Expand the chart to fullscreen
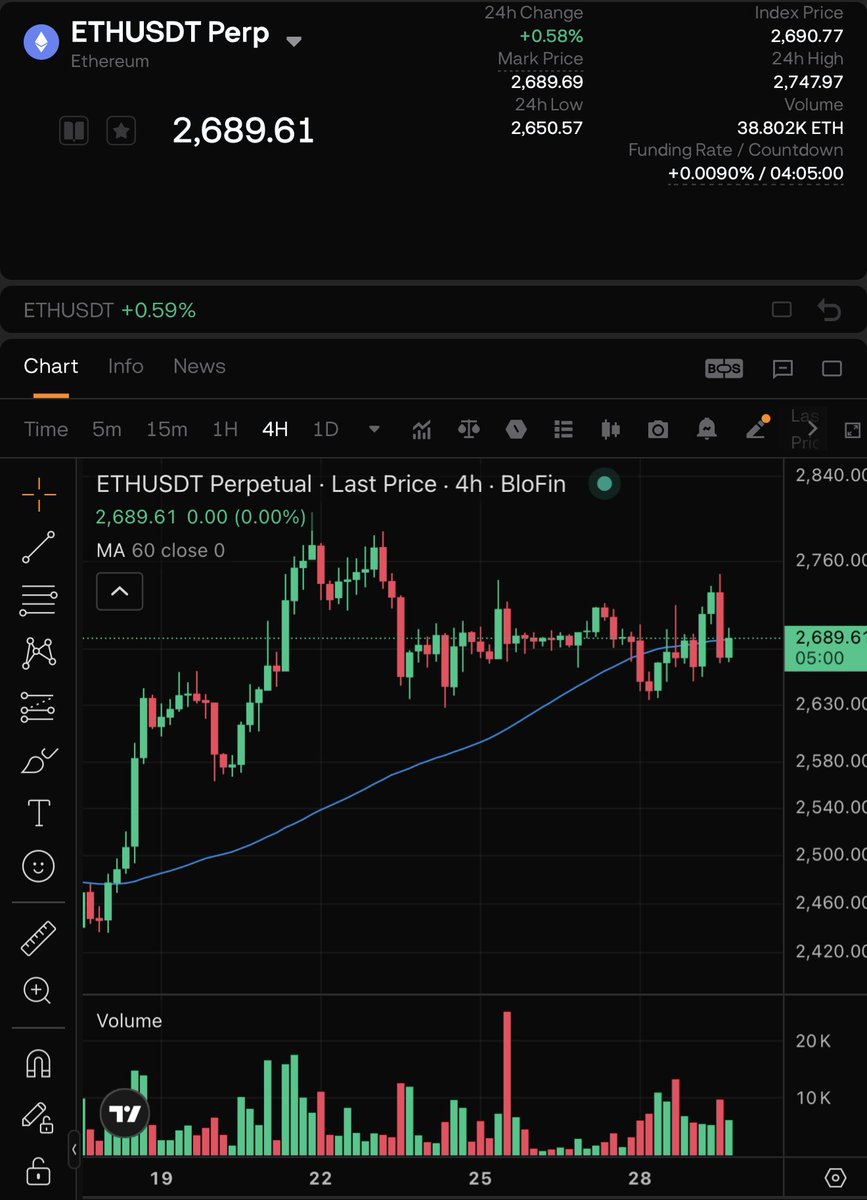The image size is (867, 1200). coord(852,430)
